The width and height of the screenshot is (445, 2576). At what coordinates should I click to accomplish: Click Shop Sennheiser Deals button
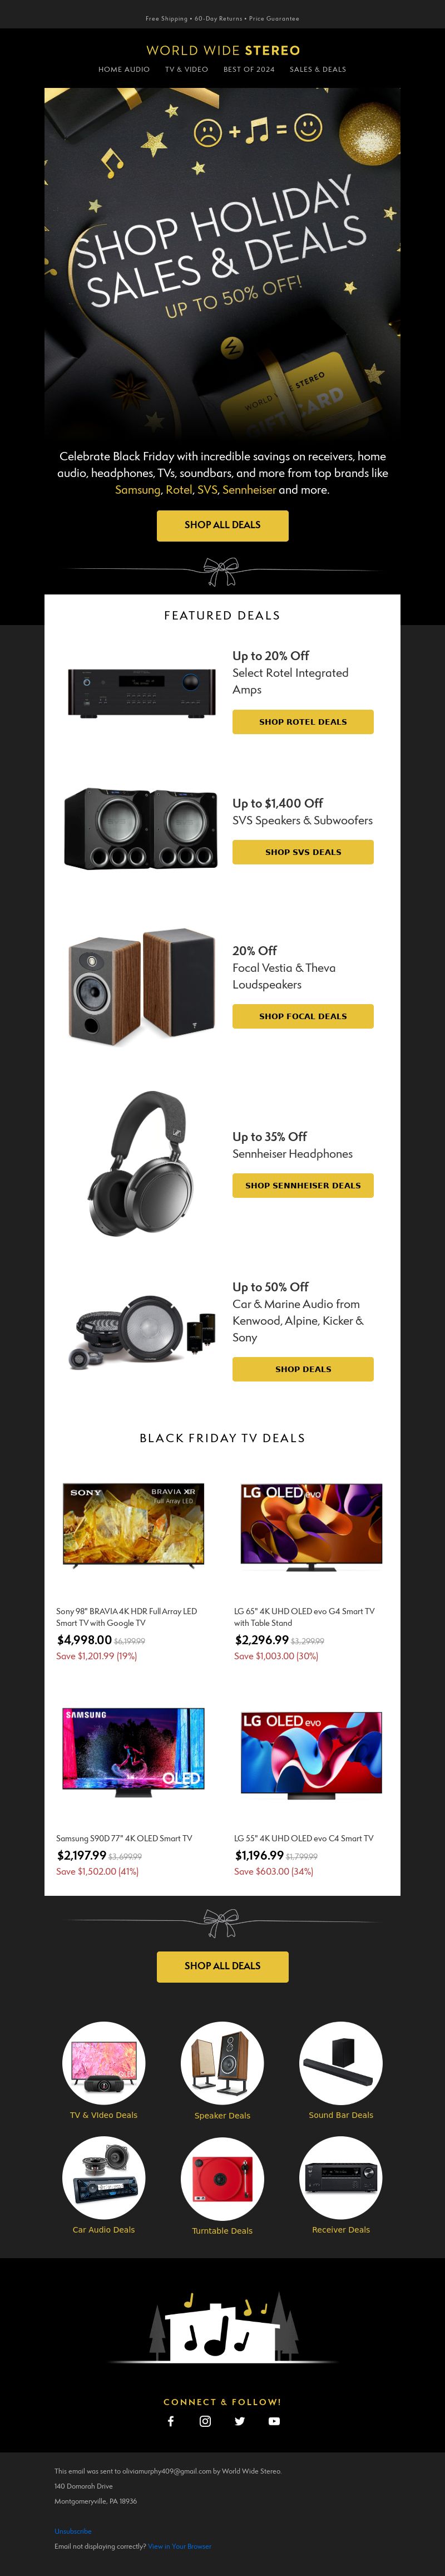303,1185
